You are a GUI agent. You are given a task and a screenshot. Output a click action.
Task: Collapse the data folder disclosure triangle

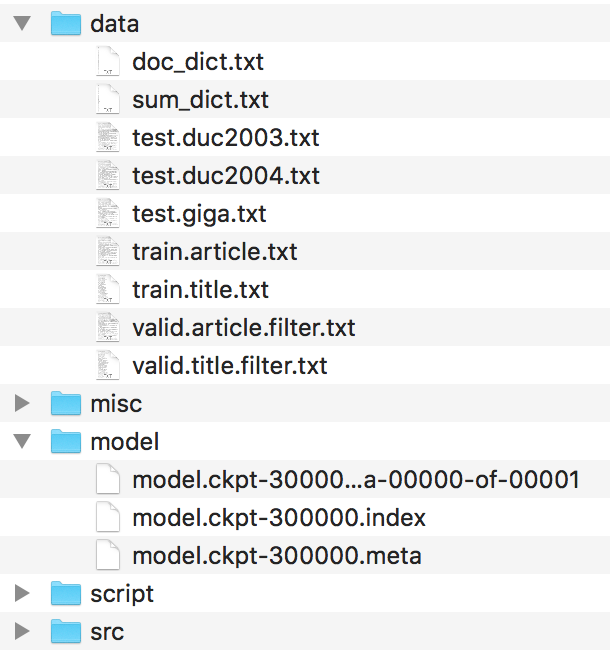[23, 23]
